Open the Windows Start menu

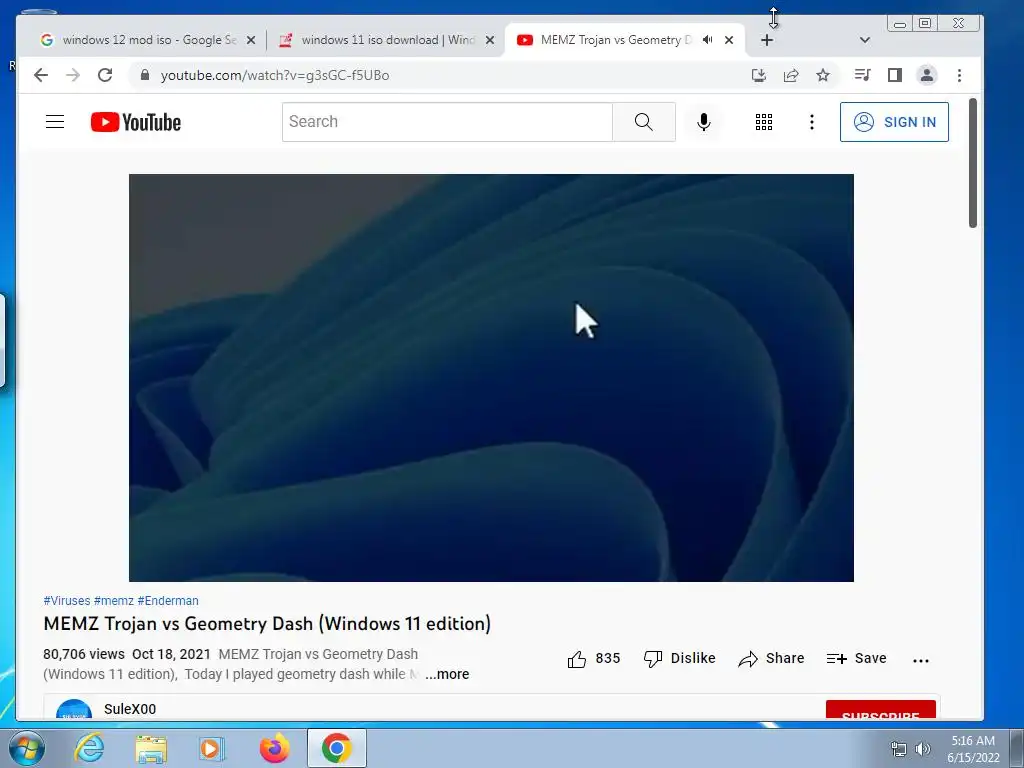[x=26, y=748]
